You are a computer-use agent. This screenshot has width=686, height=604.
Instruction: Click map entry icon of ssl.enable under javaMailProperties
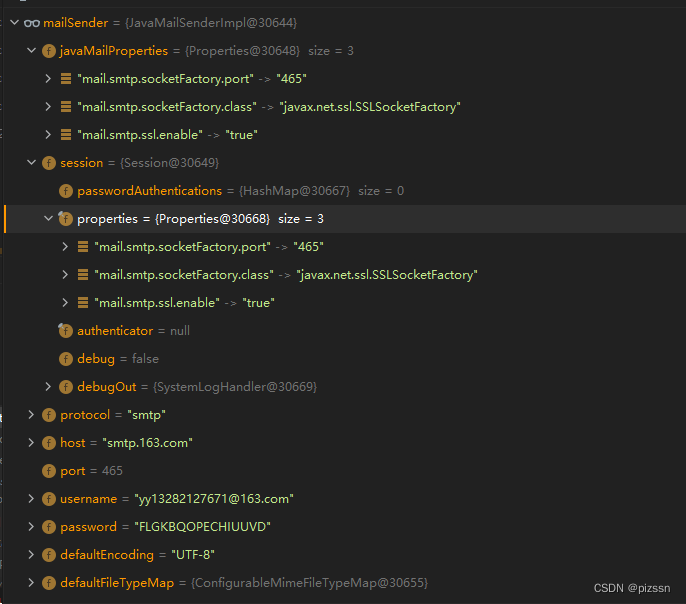[x=66, y=135]
